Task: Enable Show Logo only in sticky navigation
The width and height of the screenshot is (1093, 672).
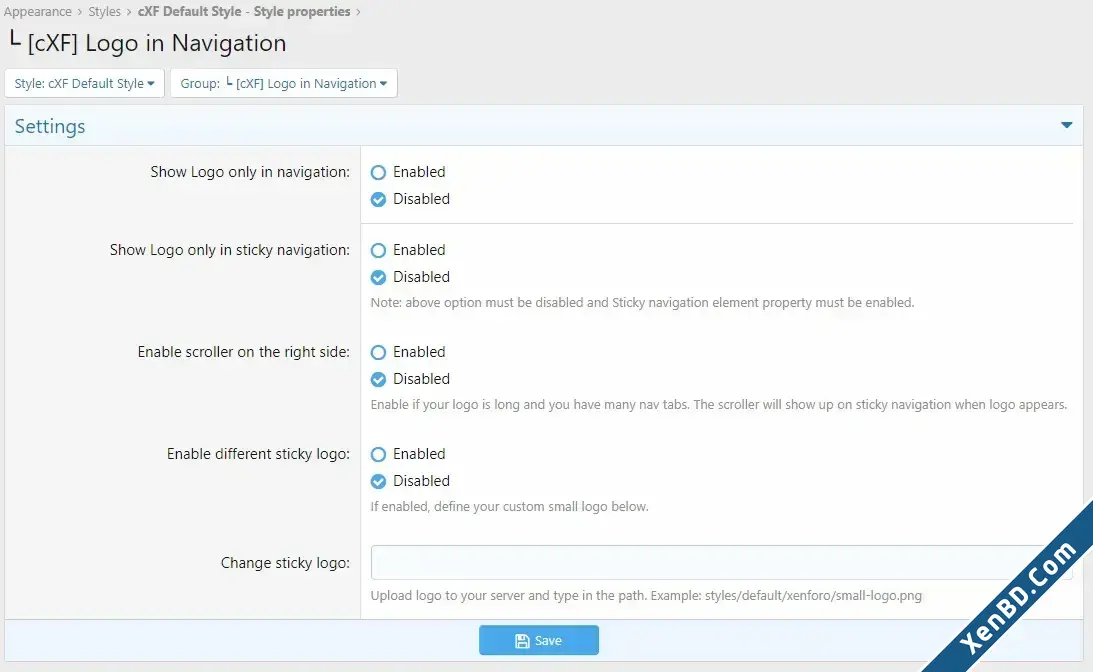Action: click(379, 250)
